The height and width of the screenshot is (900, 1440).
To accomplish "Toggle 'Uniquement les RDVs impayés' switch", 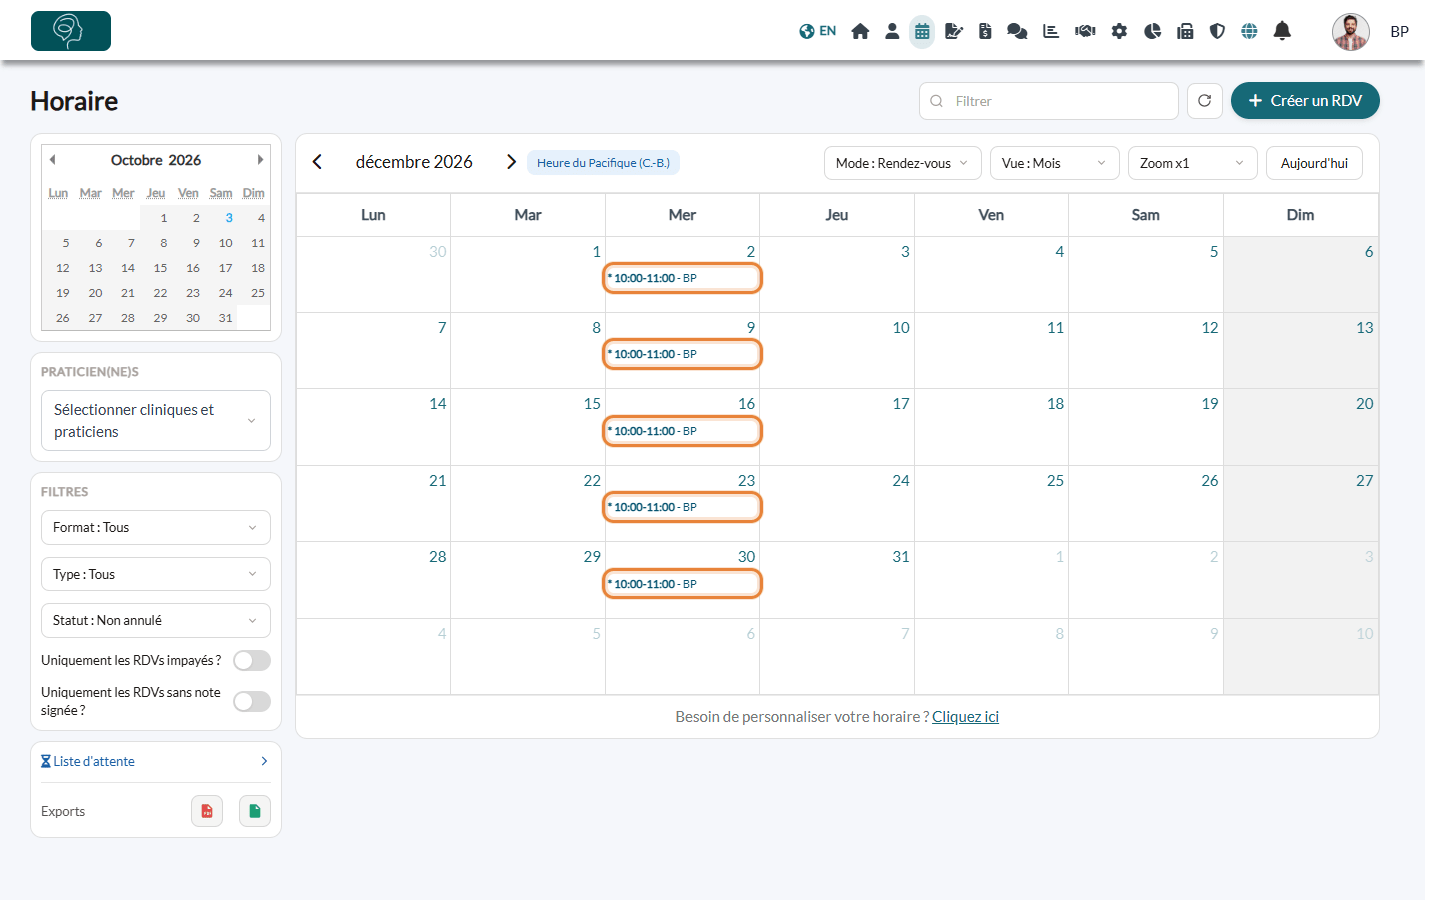I will coord(252,661).
